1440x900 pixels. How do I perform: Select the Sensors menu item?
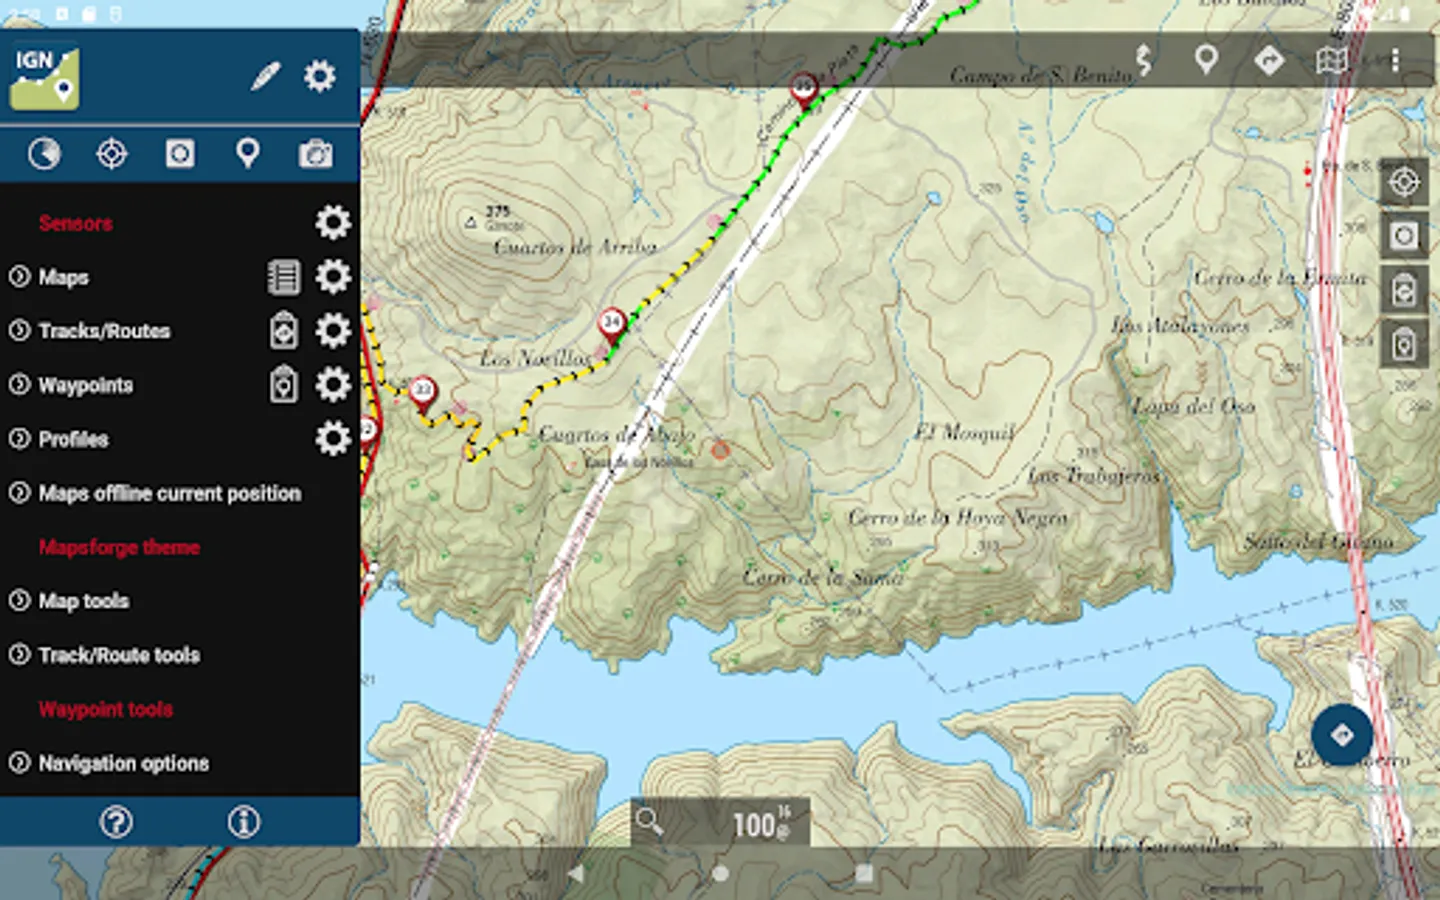pos(75,223)
